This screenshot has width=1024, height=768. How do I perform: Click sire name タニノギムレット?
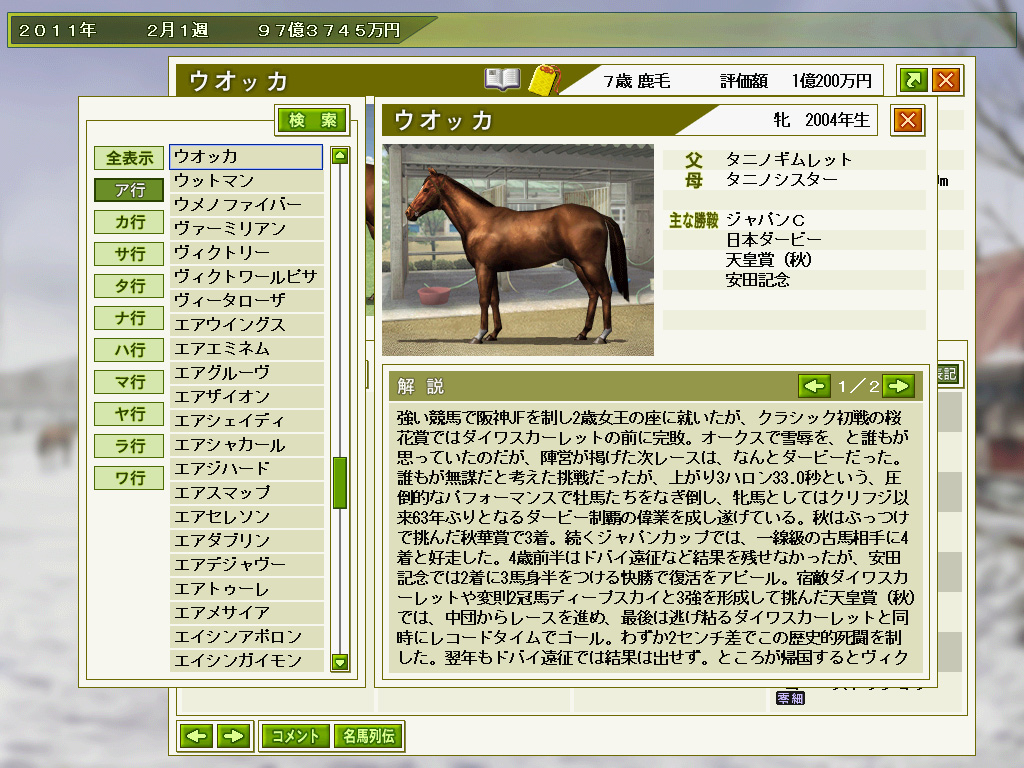click(789, 159)
